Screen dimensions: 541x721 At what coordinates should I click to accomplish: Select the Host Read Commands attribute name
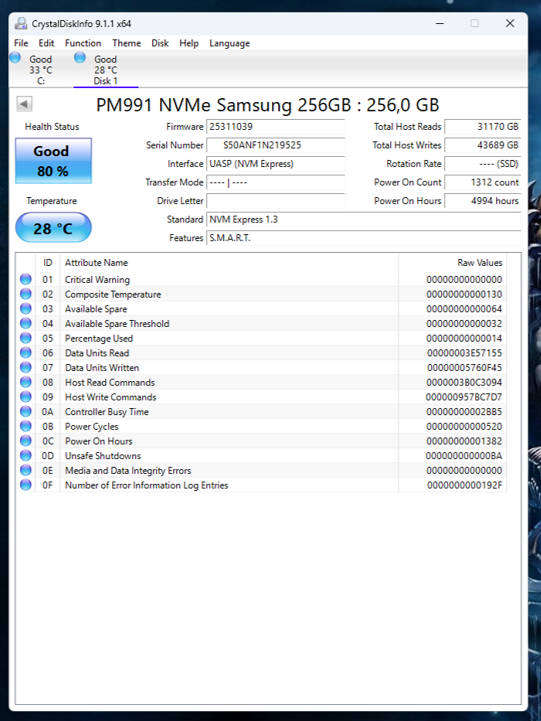click(110, 383)
